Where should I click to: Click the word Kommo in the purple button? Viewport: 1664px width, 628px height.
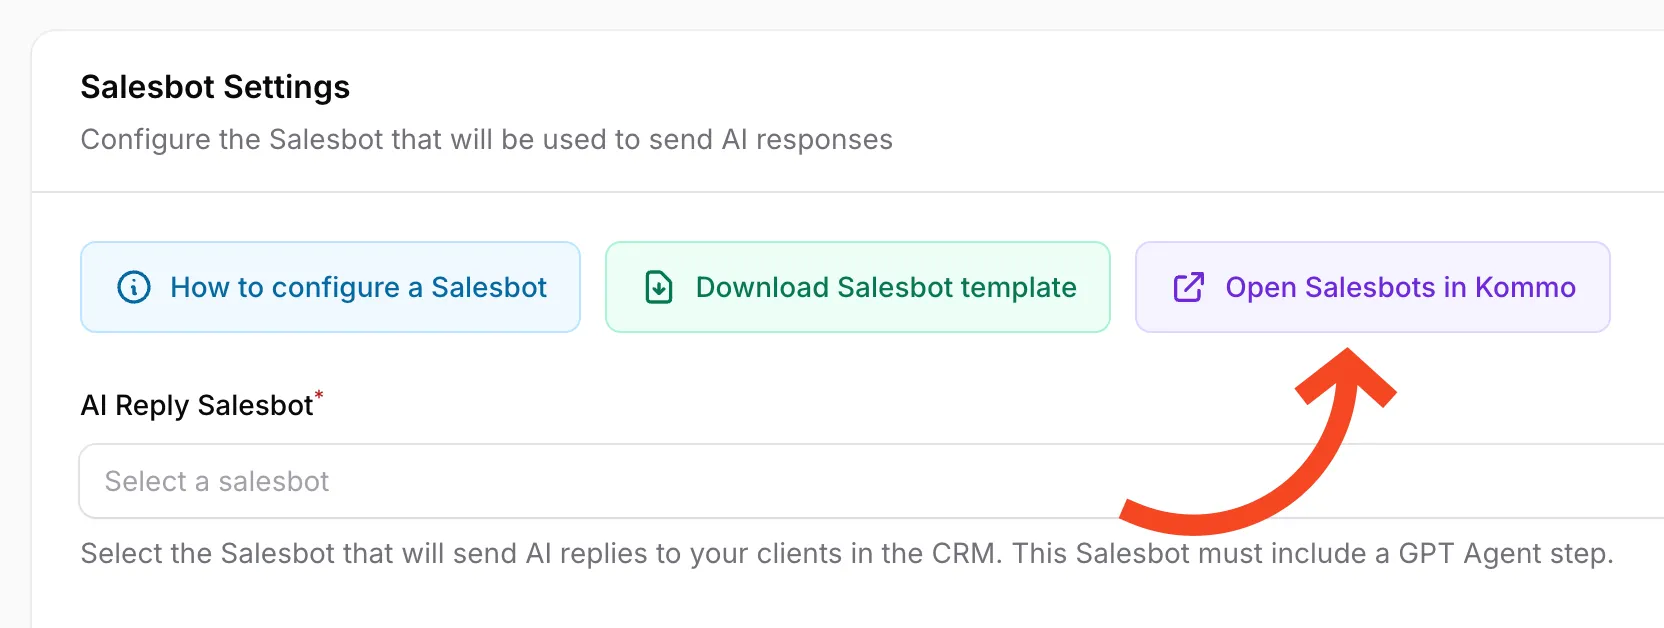point(1525,287)
